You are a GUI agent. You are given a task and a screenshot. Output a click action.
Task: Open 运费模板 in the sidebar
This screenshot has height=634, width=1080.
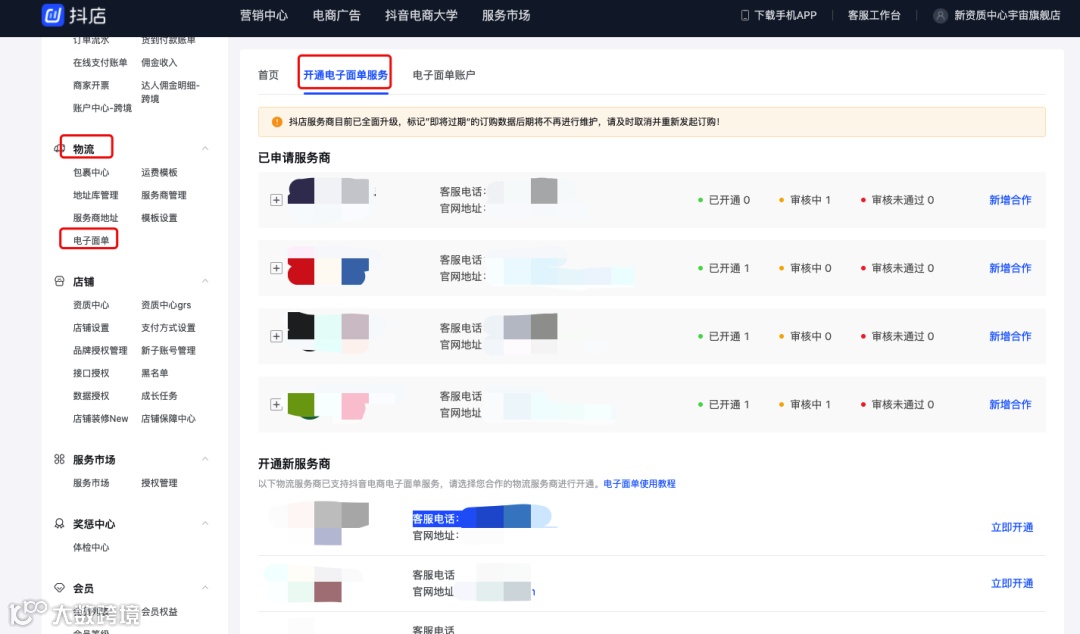tap(159, 172)
